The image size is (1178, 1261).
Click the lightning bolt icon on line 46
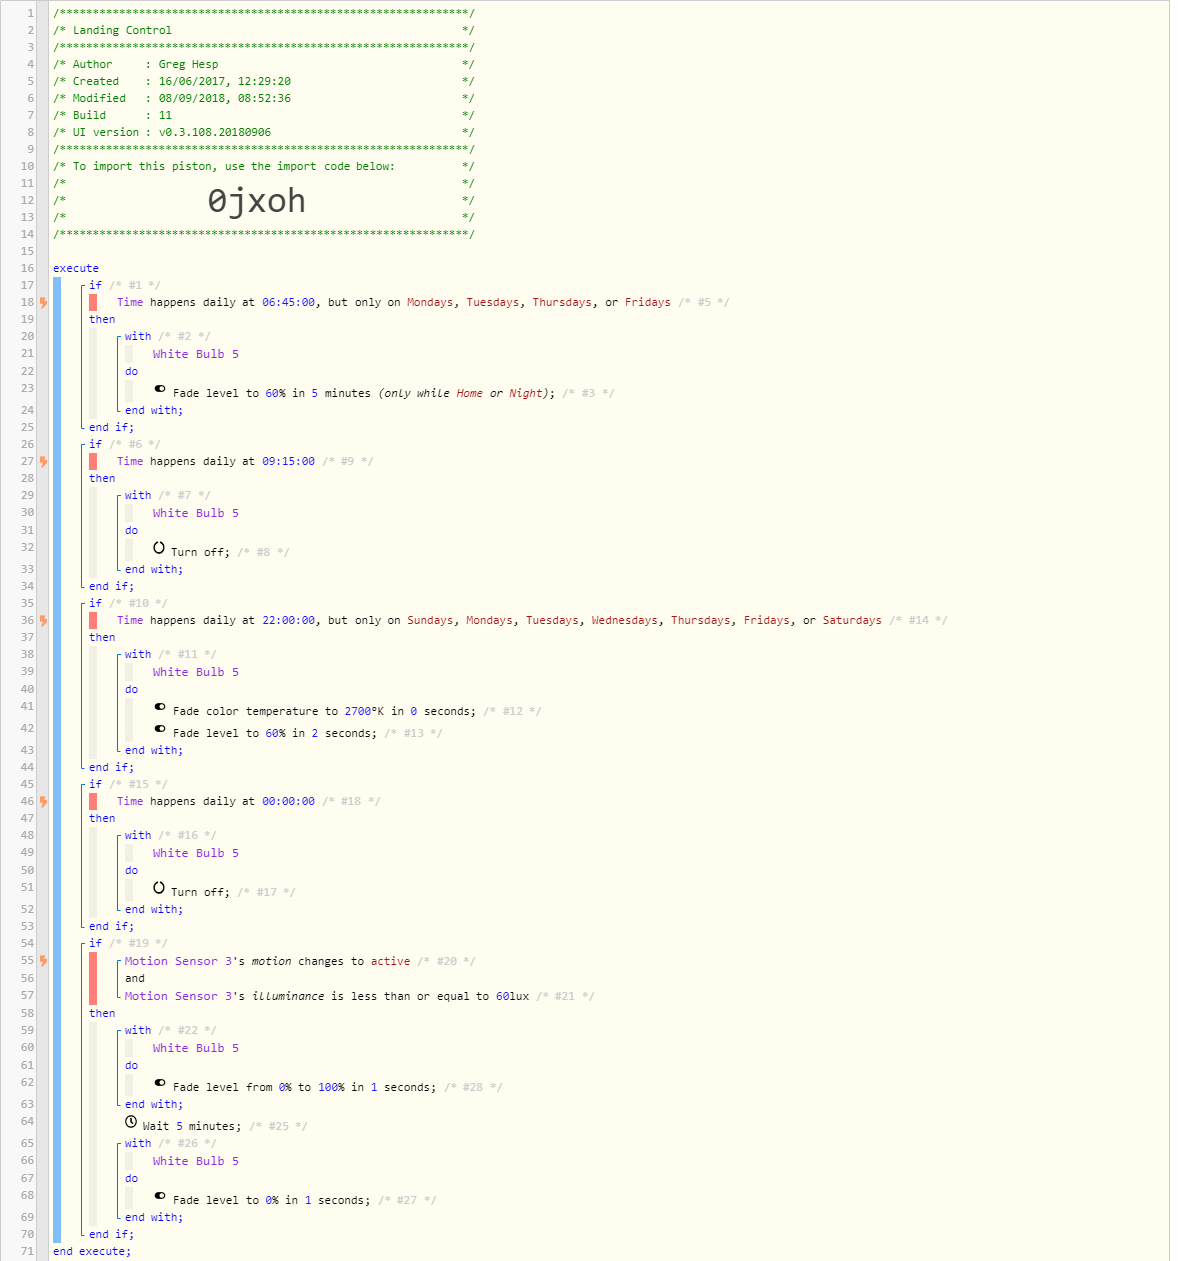[x=43, y=801]
